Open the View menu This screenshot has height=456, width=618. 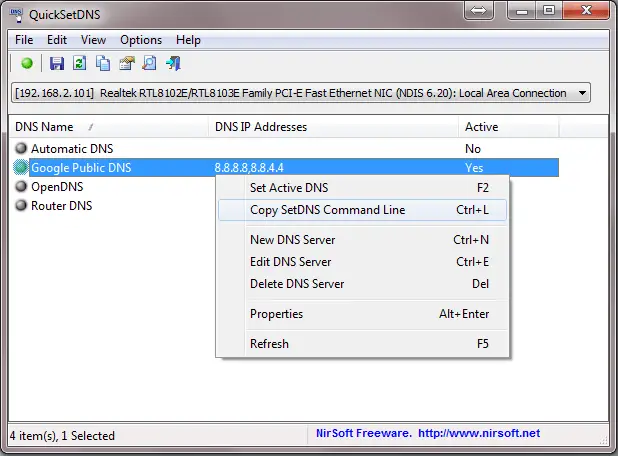click(x=93, y=40)
